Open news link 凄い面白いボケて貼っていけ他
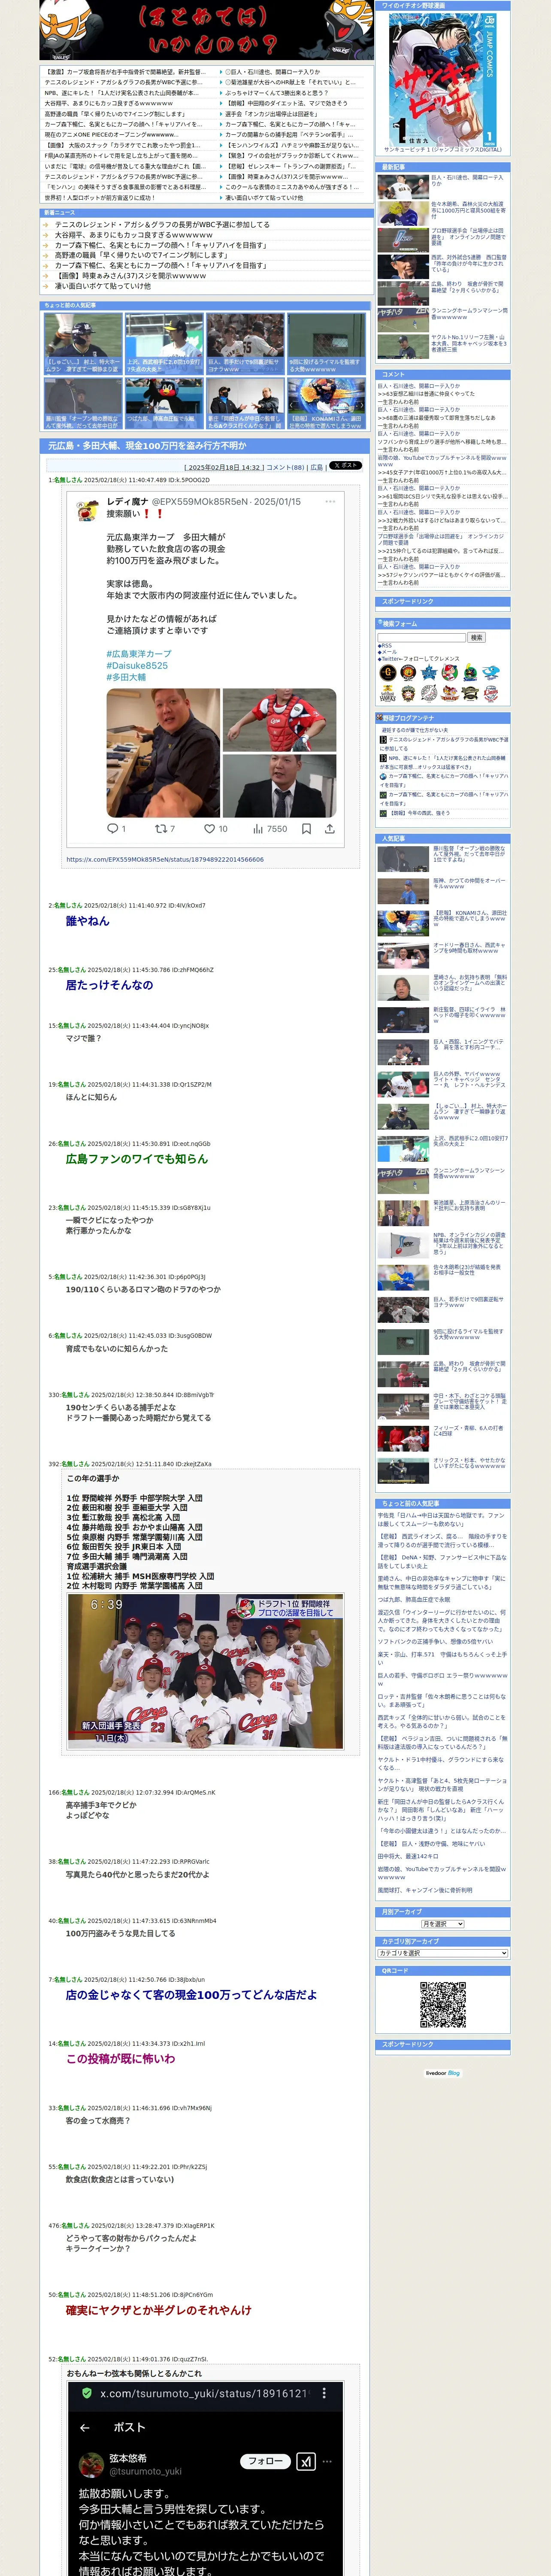The height and width of the screenshot is (2576, 551). 103,286
